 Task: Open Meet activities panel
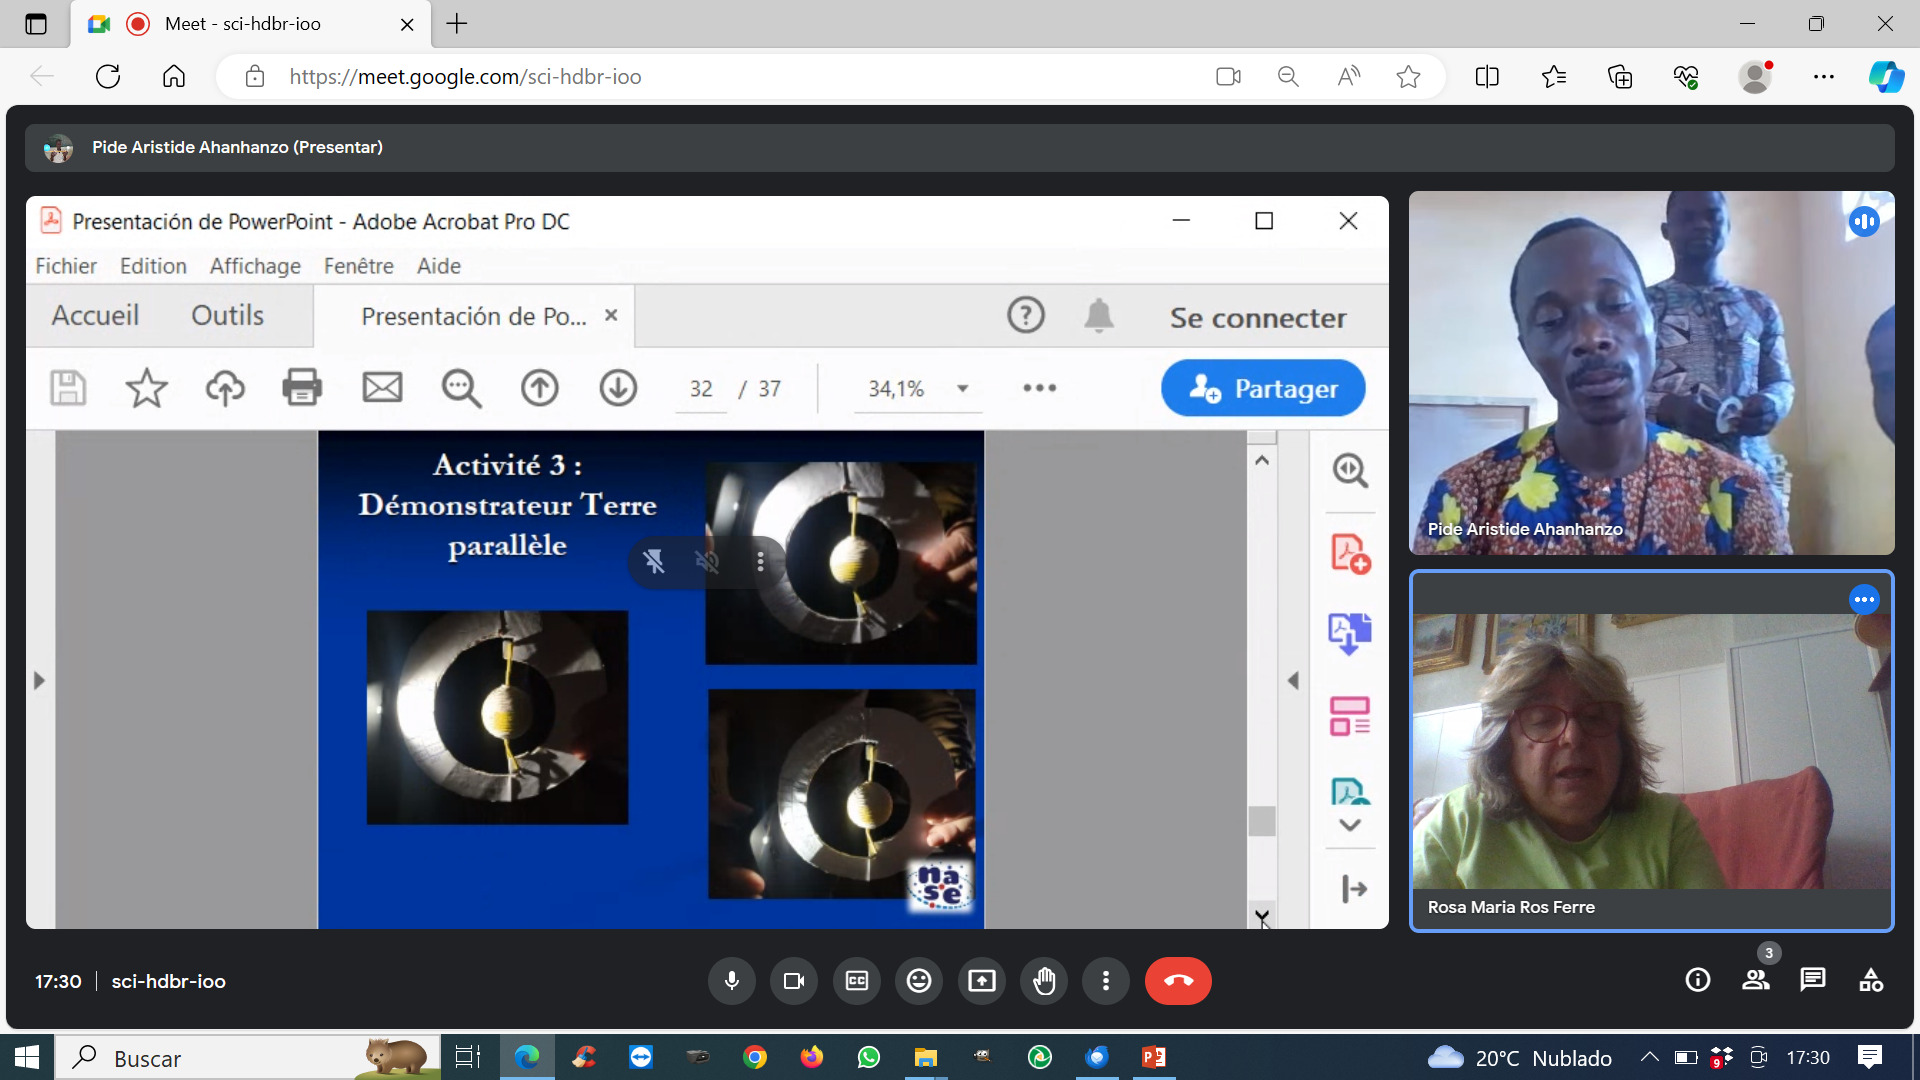pos(1871,980)
